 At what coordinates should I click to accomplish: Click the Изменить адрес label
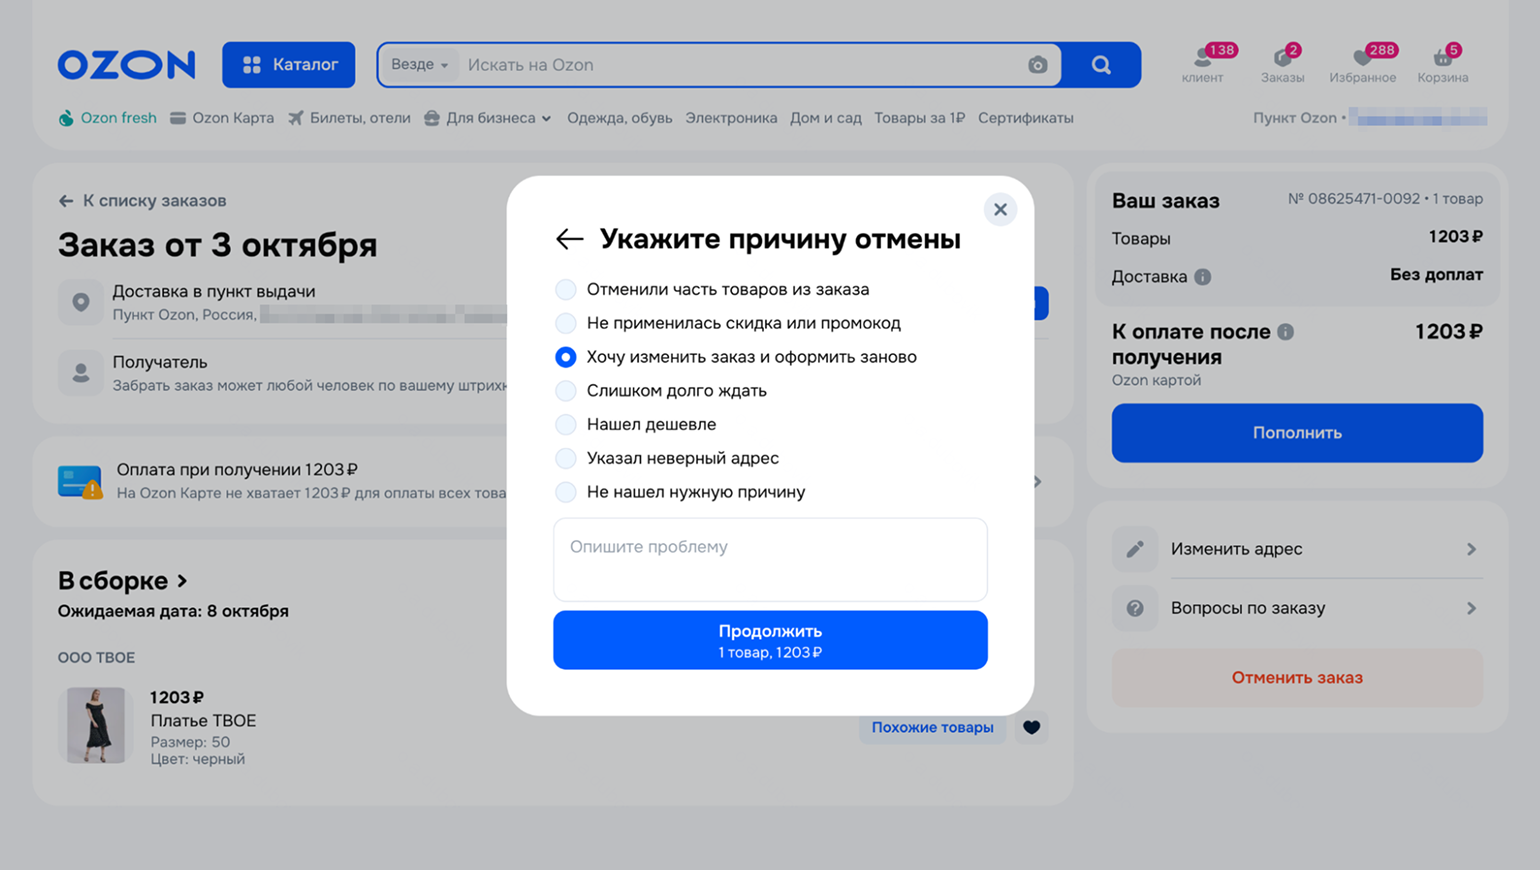pyautogui.click(x=1237, y=549)
